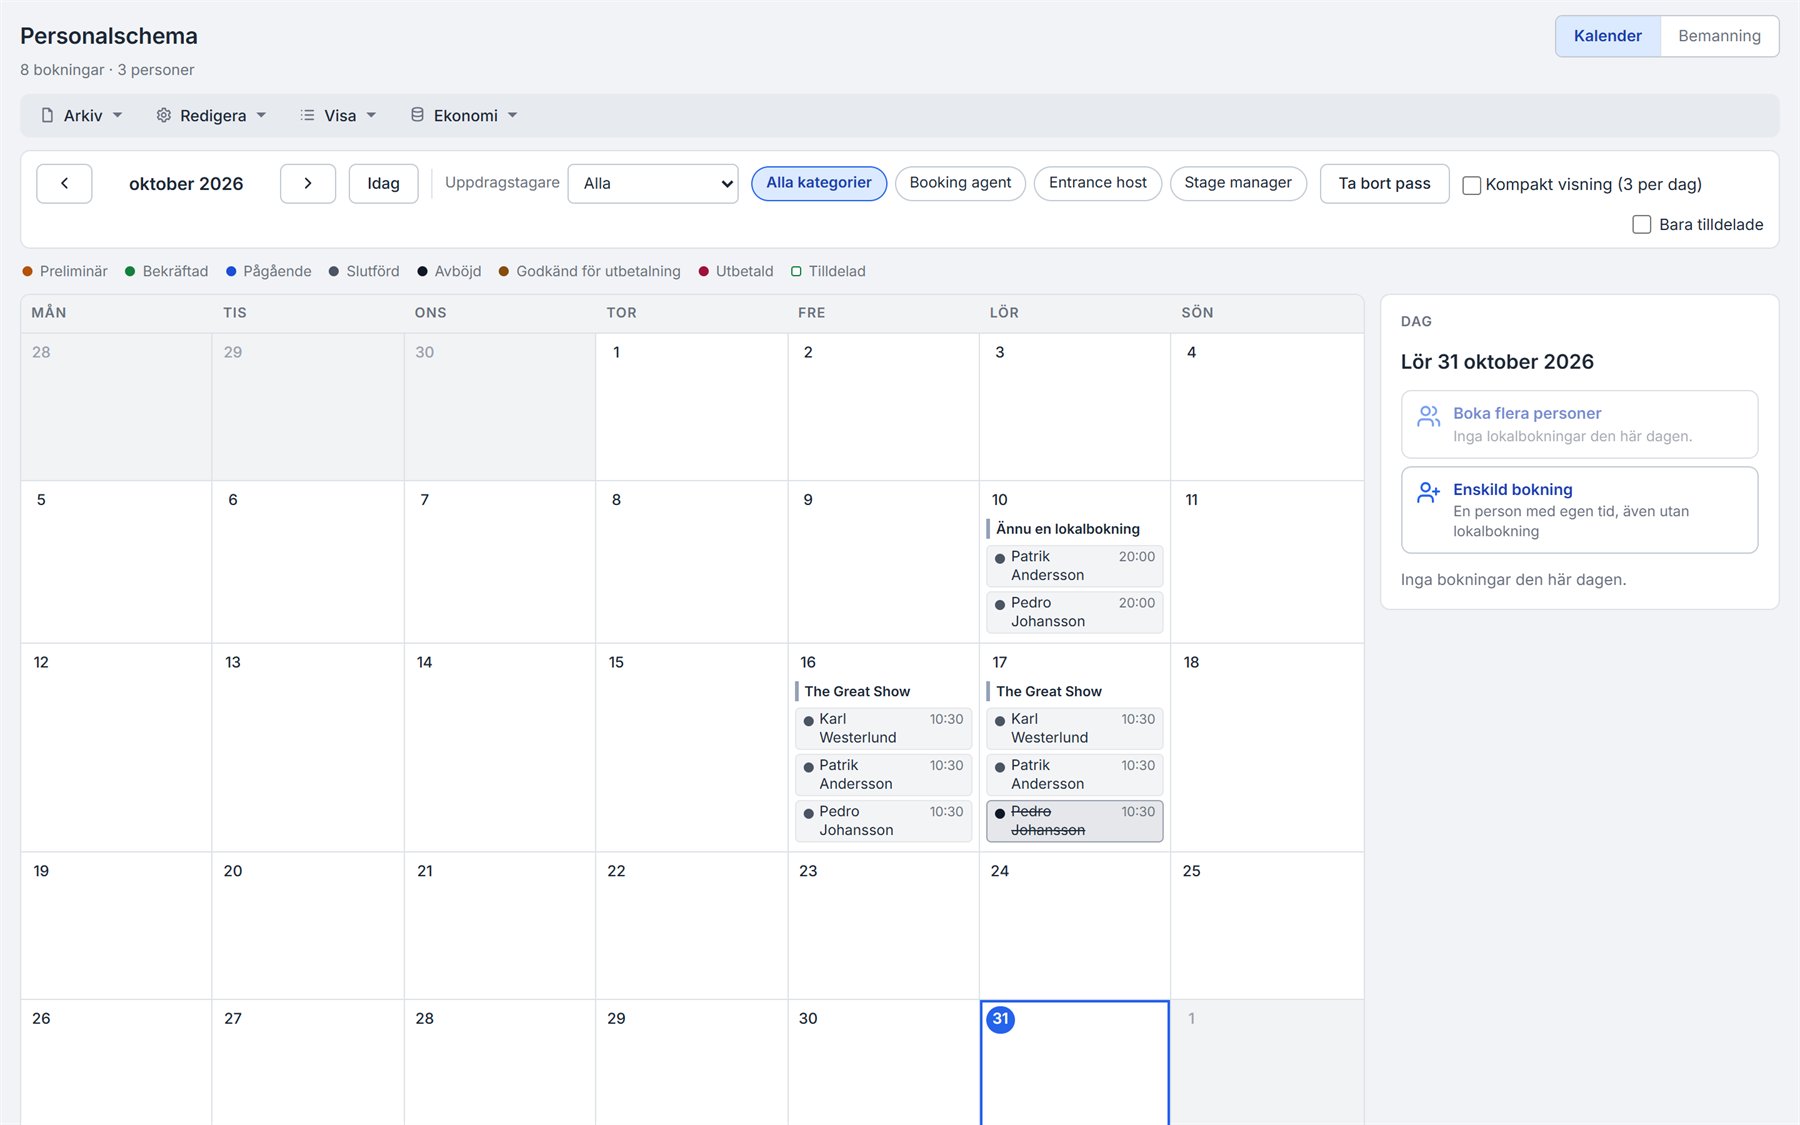Open the Uppdragstagare Alla dropdown
Image resolution: width=1800 pixels, height=1125 pixels.
pos(653,184)
